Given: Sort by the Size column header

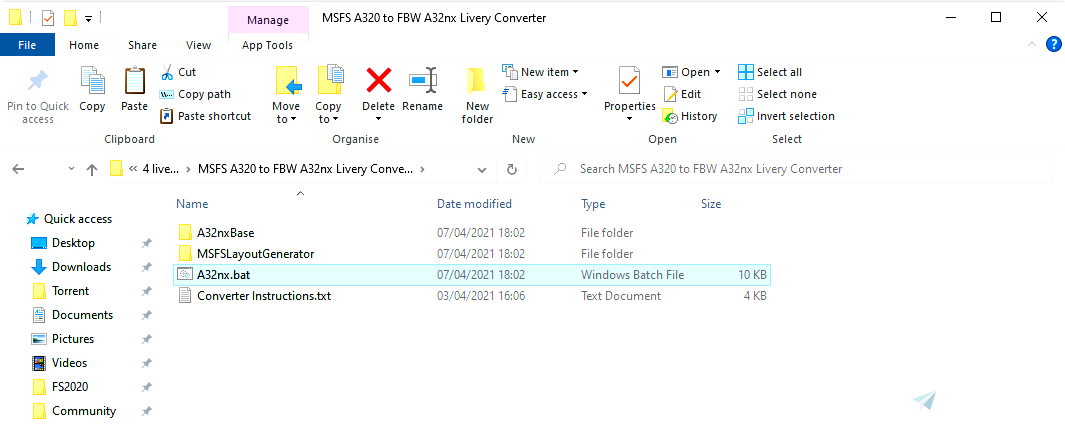Looking at the screenshot, I should (x=711, y=204).
